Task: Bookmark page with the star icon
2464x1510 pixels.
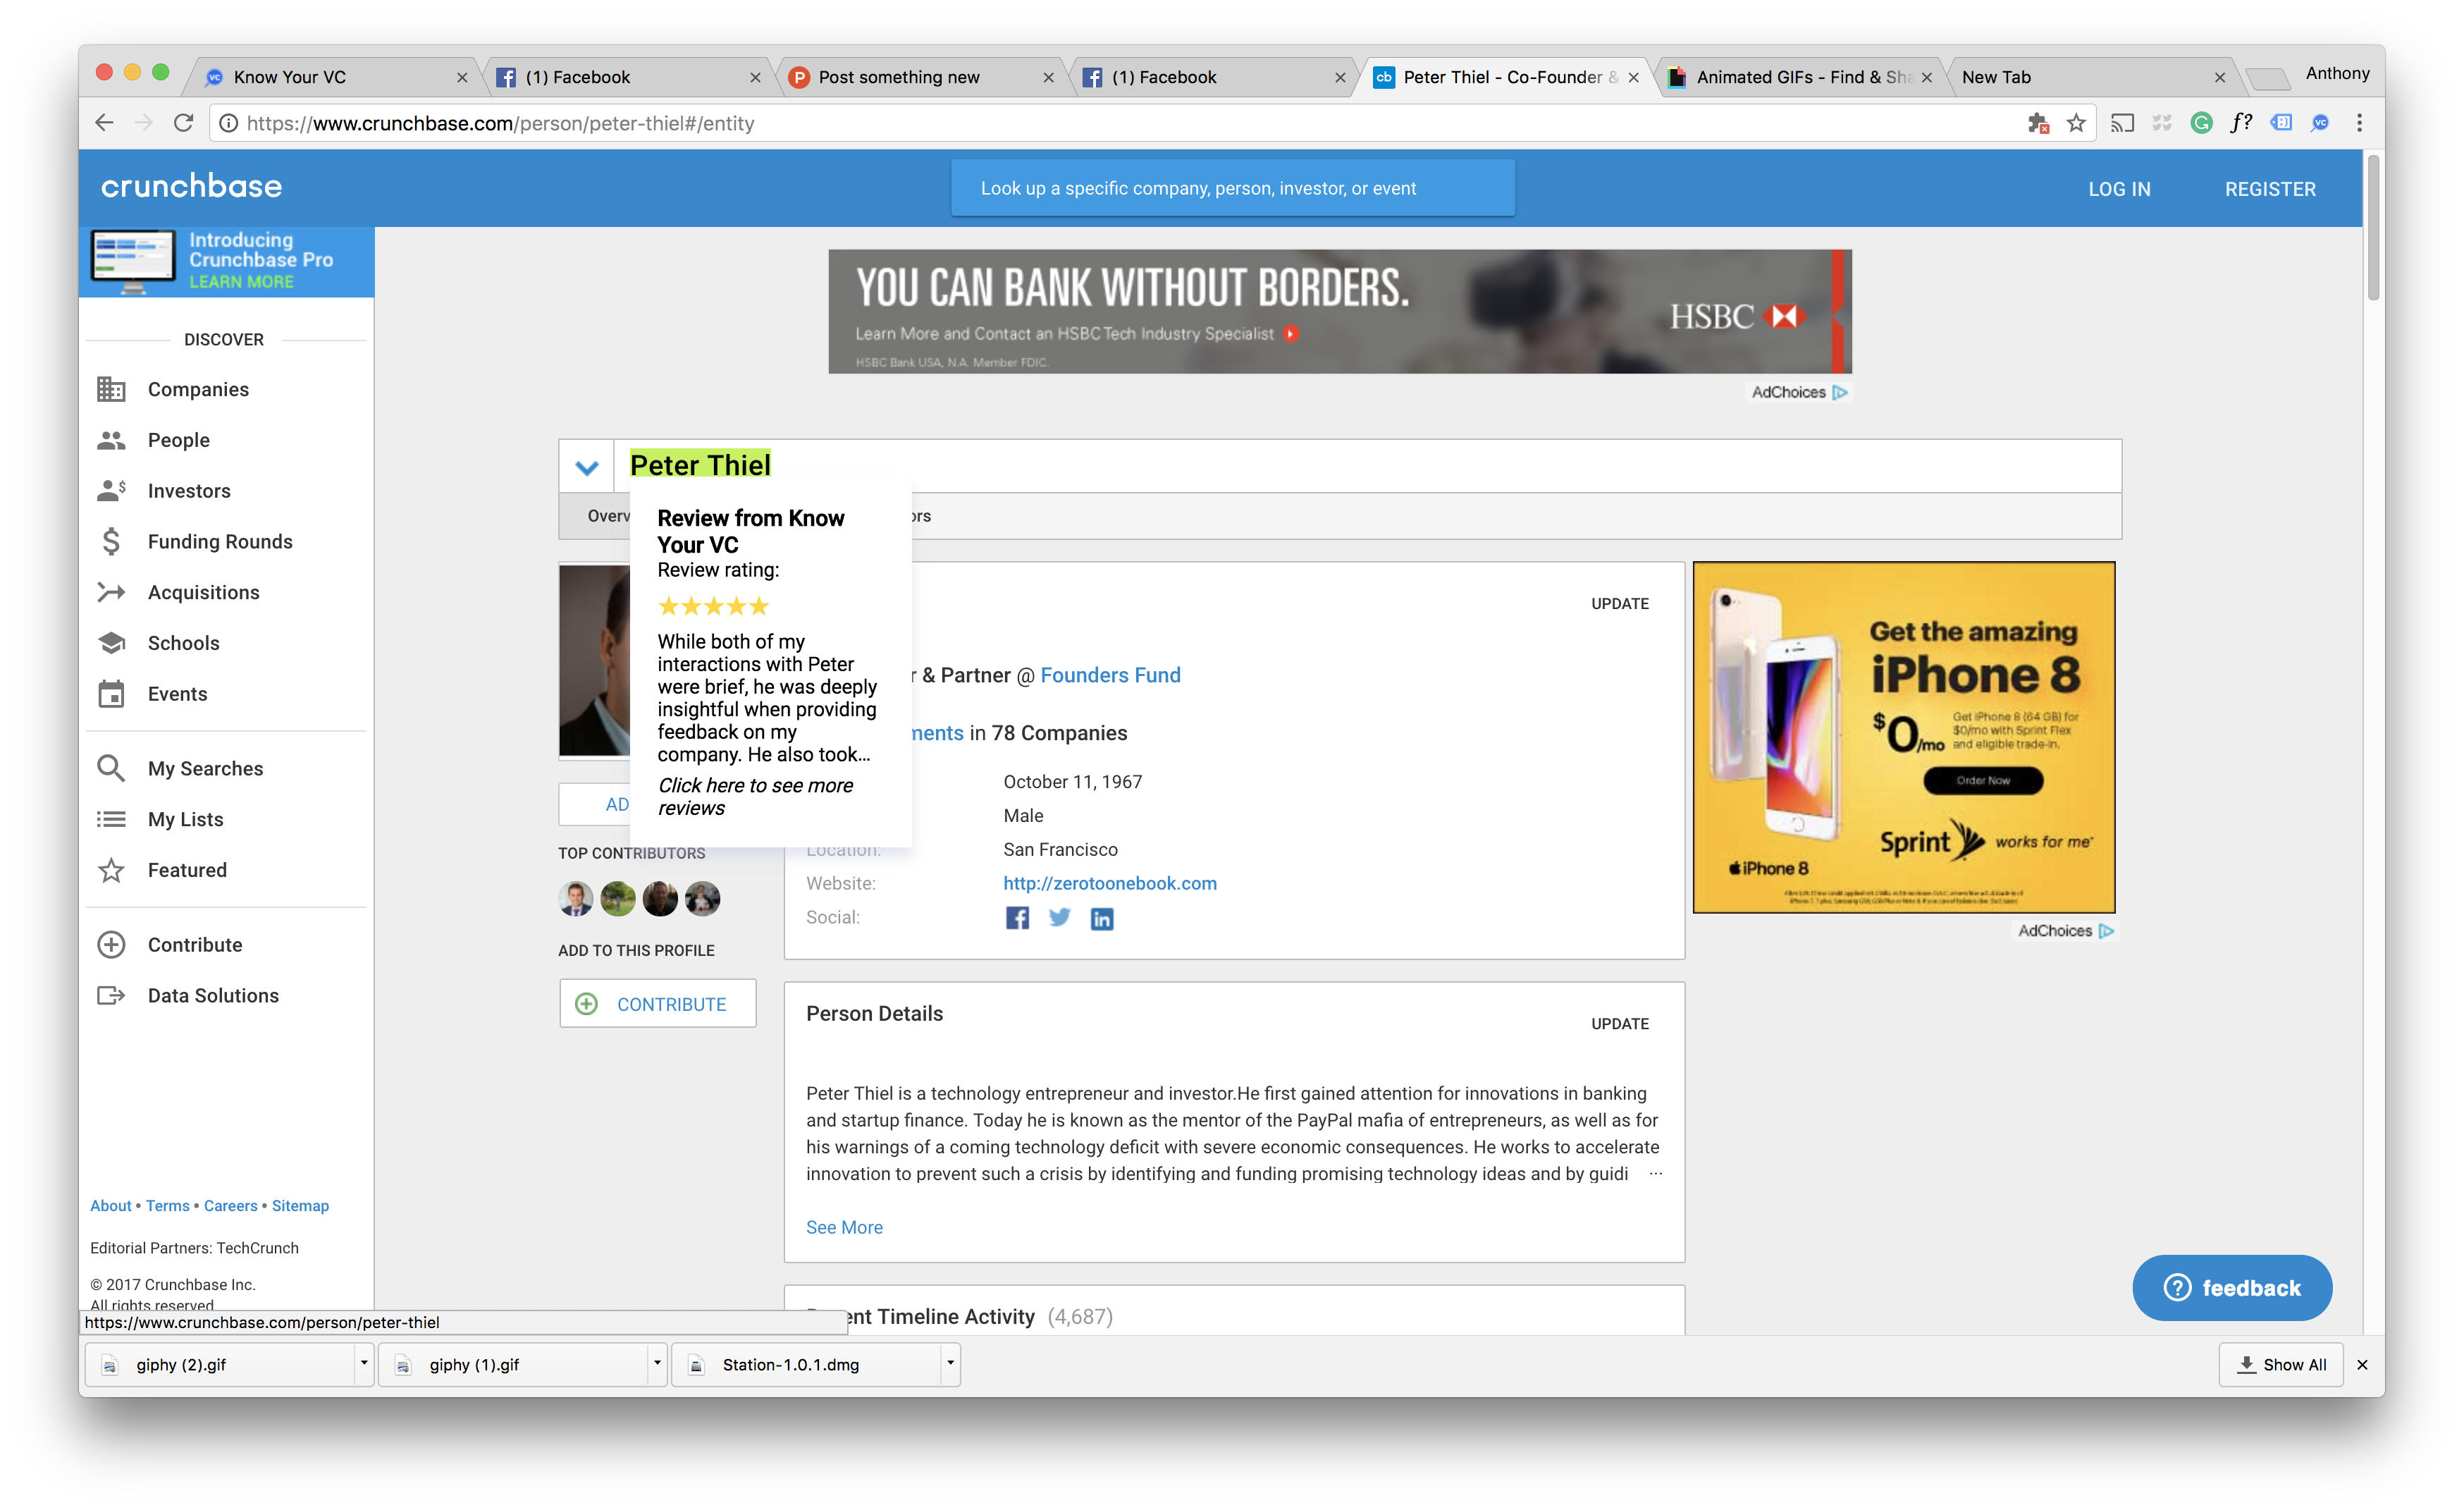Action: point(2077,123)
